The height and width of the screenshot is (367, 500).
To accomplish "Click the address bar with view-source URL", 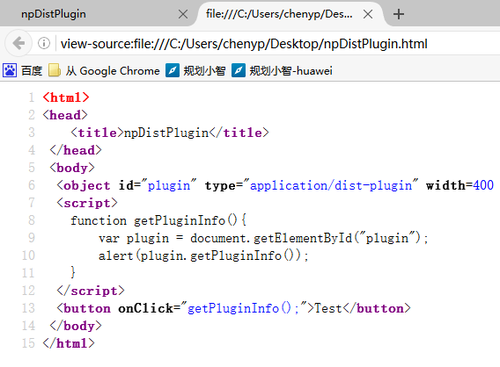I will pos(244,44).
